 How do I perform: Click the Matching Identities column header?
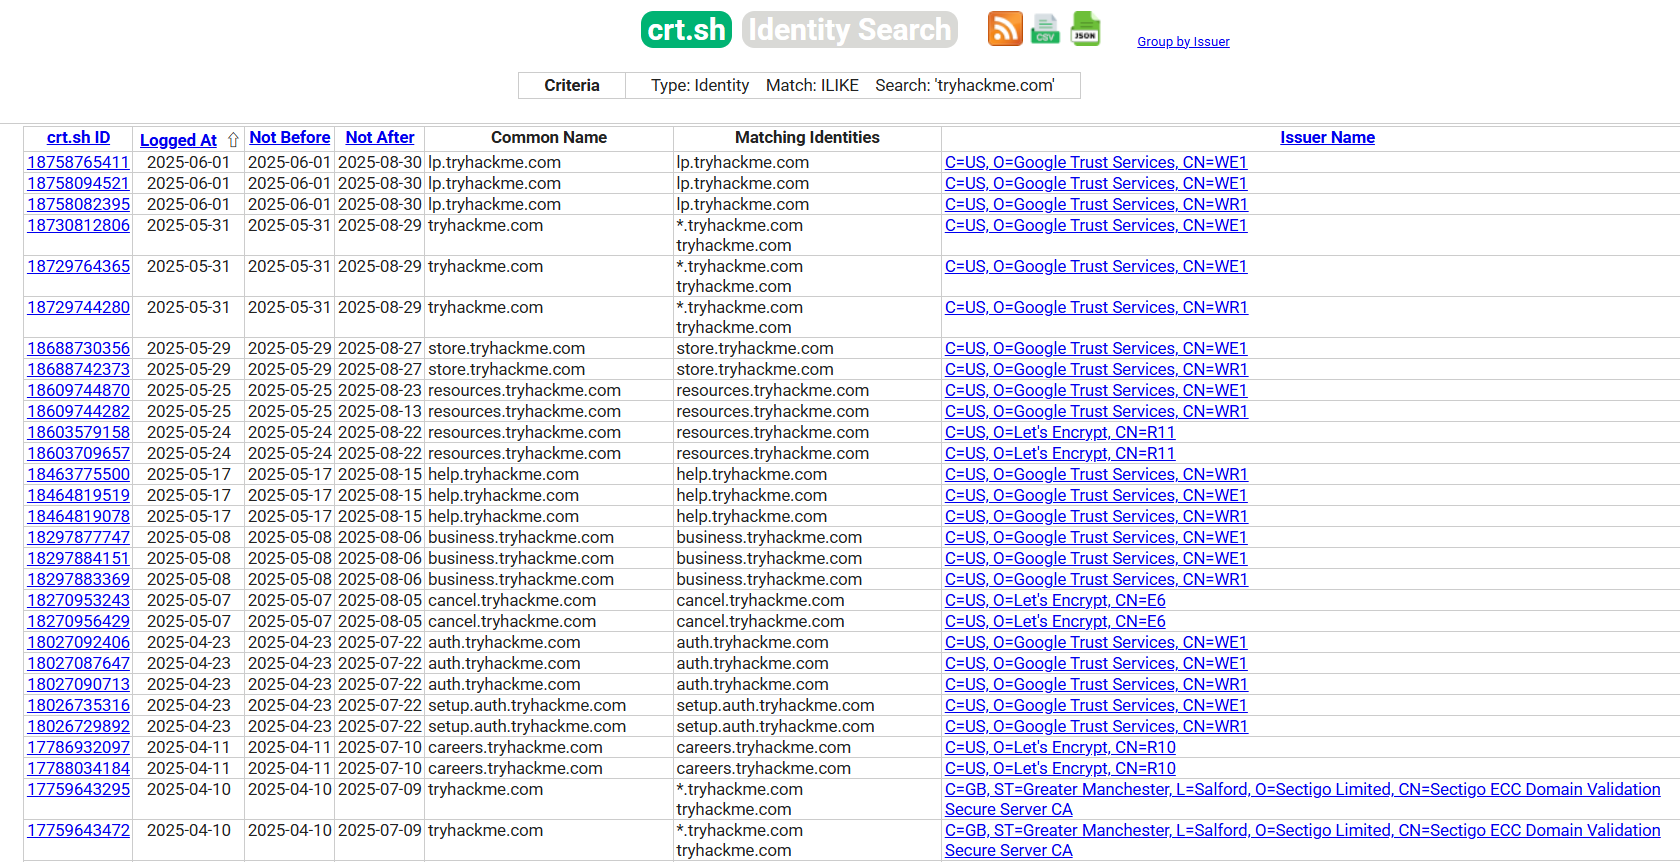click(x=807, y=138)
